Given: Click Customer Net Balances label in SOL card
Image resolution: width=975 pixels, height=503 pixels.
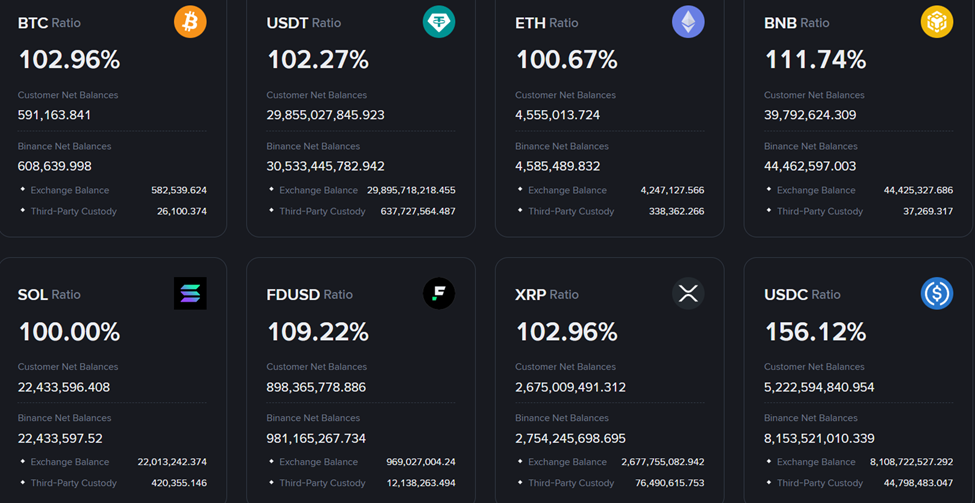Looking at the screenshot, I should point(68,367).
